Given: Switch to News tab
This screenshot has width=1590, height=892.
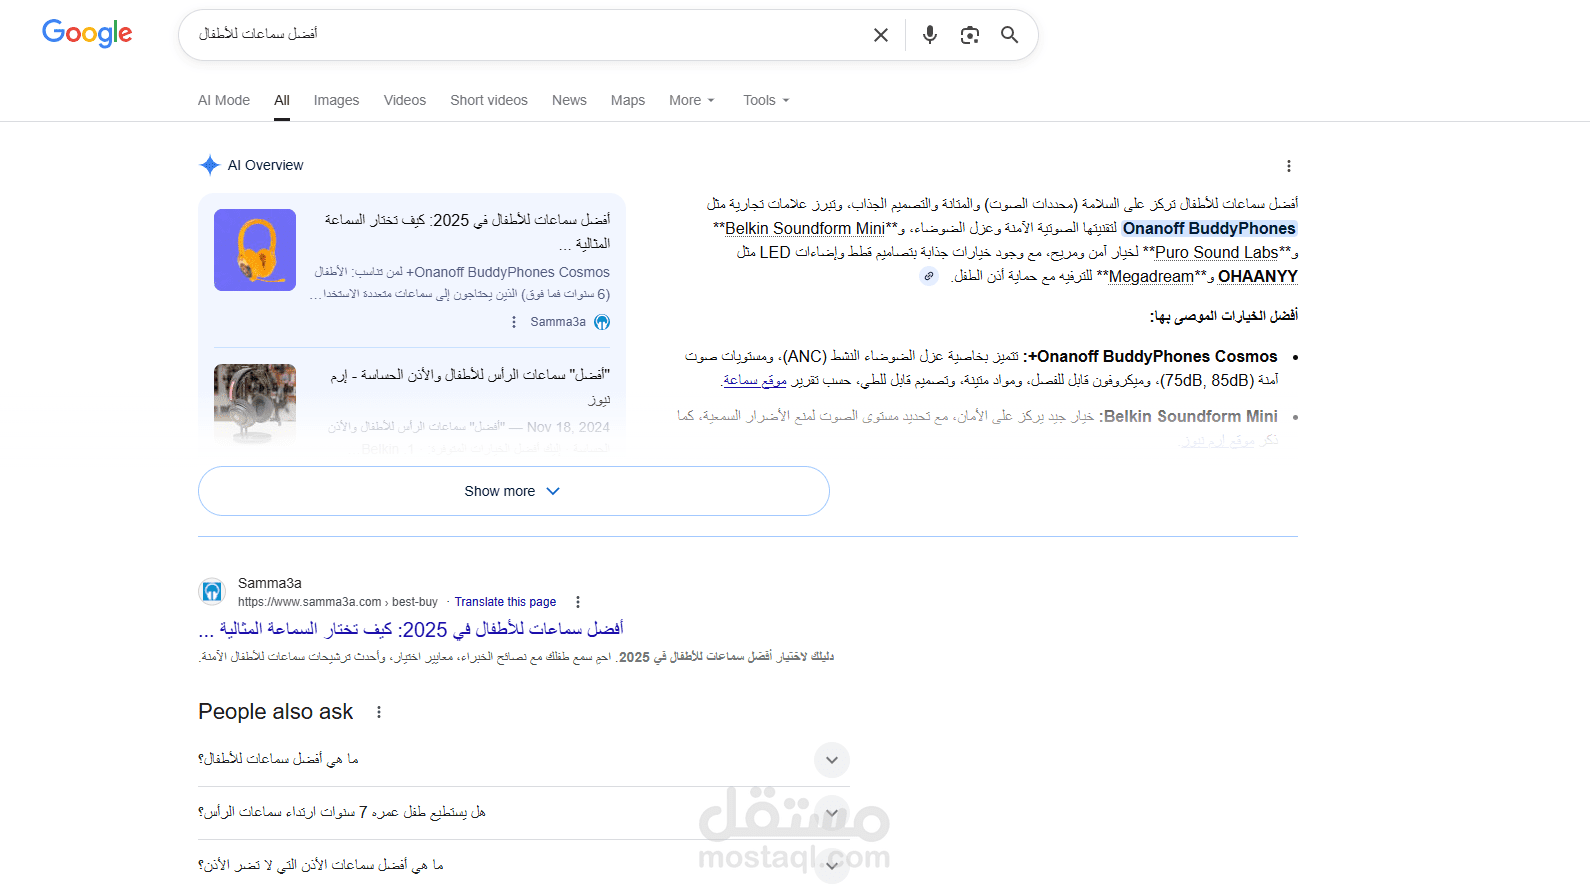Looking at the screenshot, I should pyautogui.click(x=569, y=100).
